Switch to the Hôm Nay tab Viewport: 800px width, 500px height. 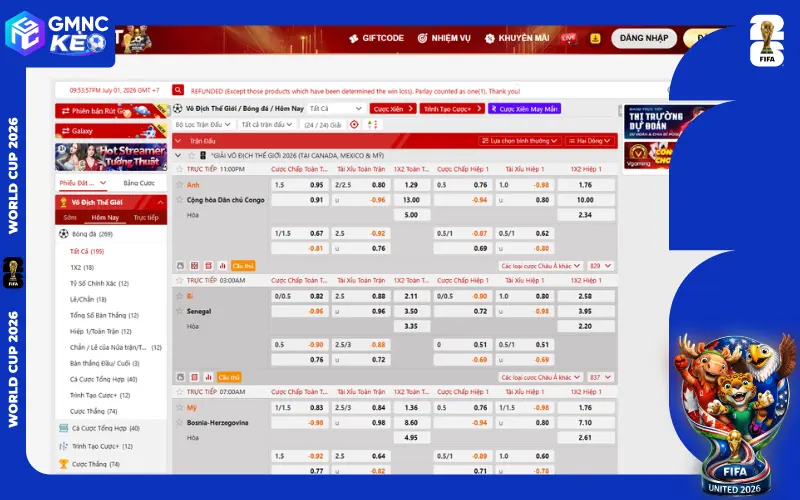(x=105, y=217)
